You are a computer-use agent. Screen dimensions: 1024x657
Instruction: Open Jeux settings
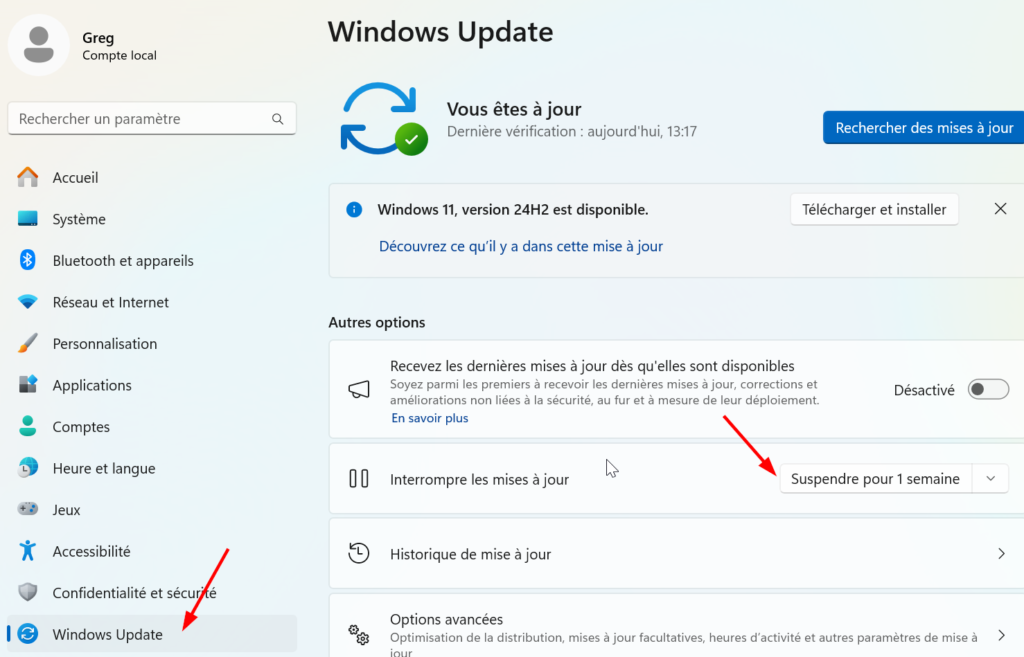pyautogui.click(x=152, y=509)
